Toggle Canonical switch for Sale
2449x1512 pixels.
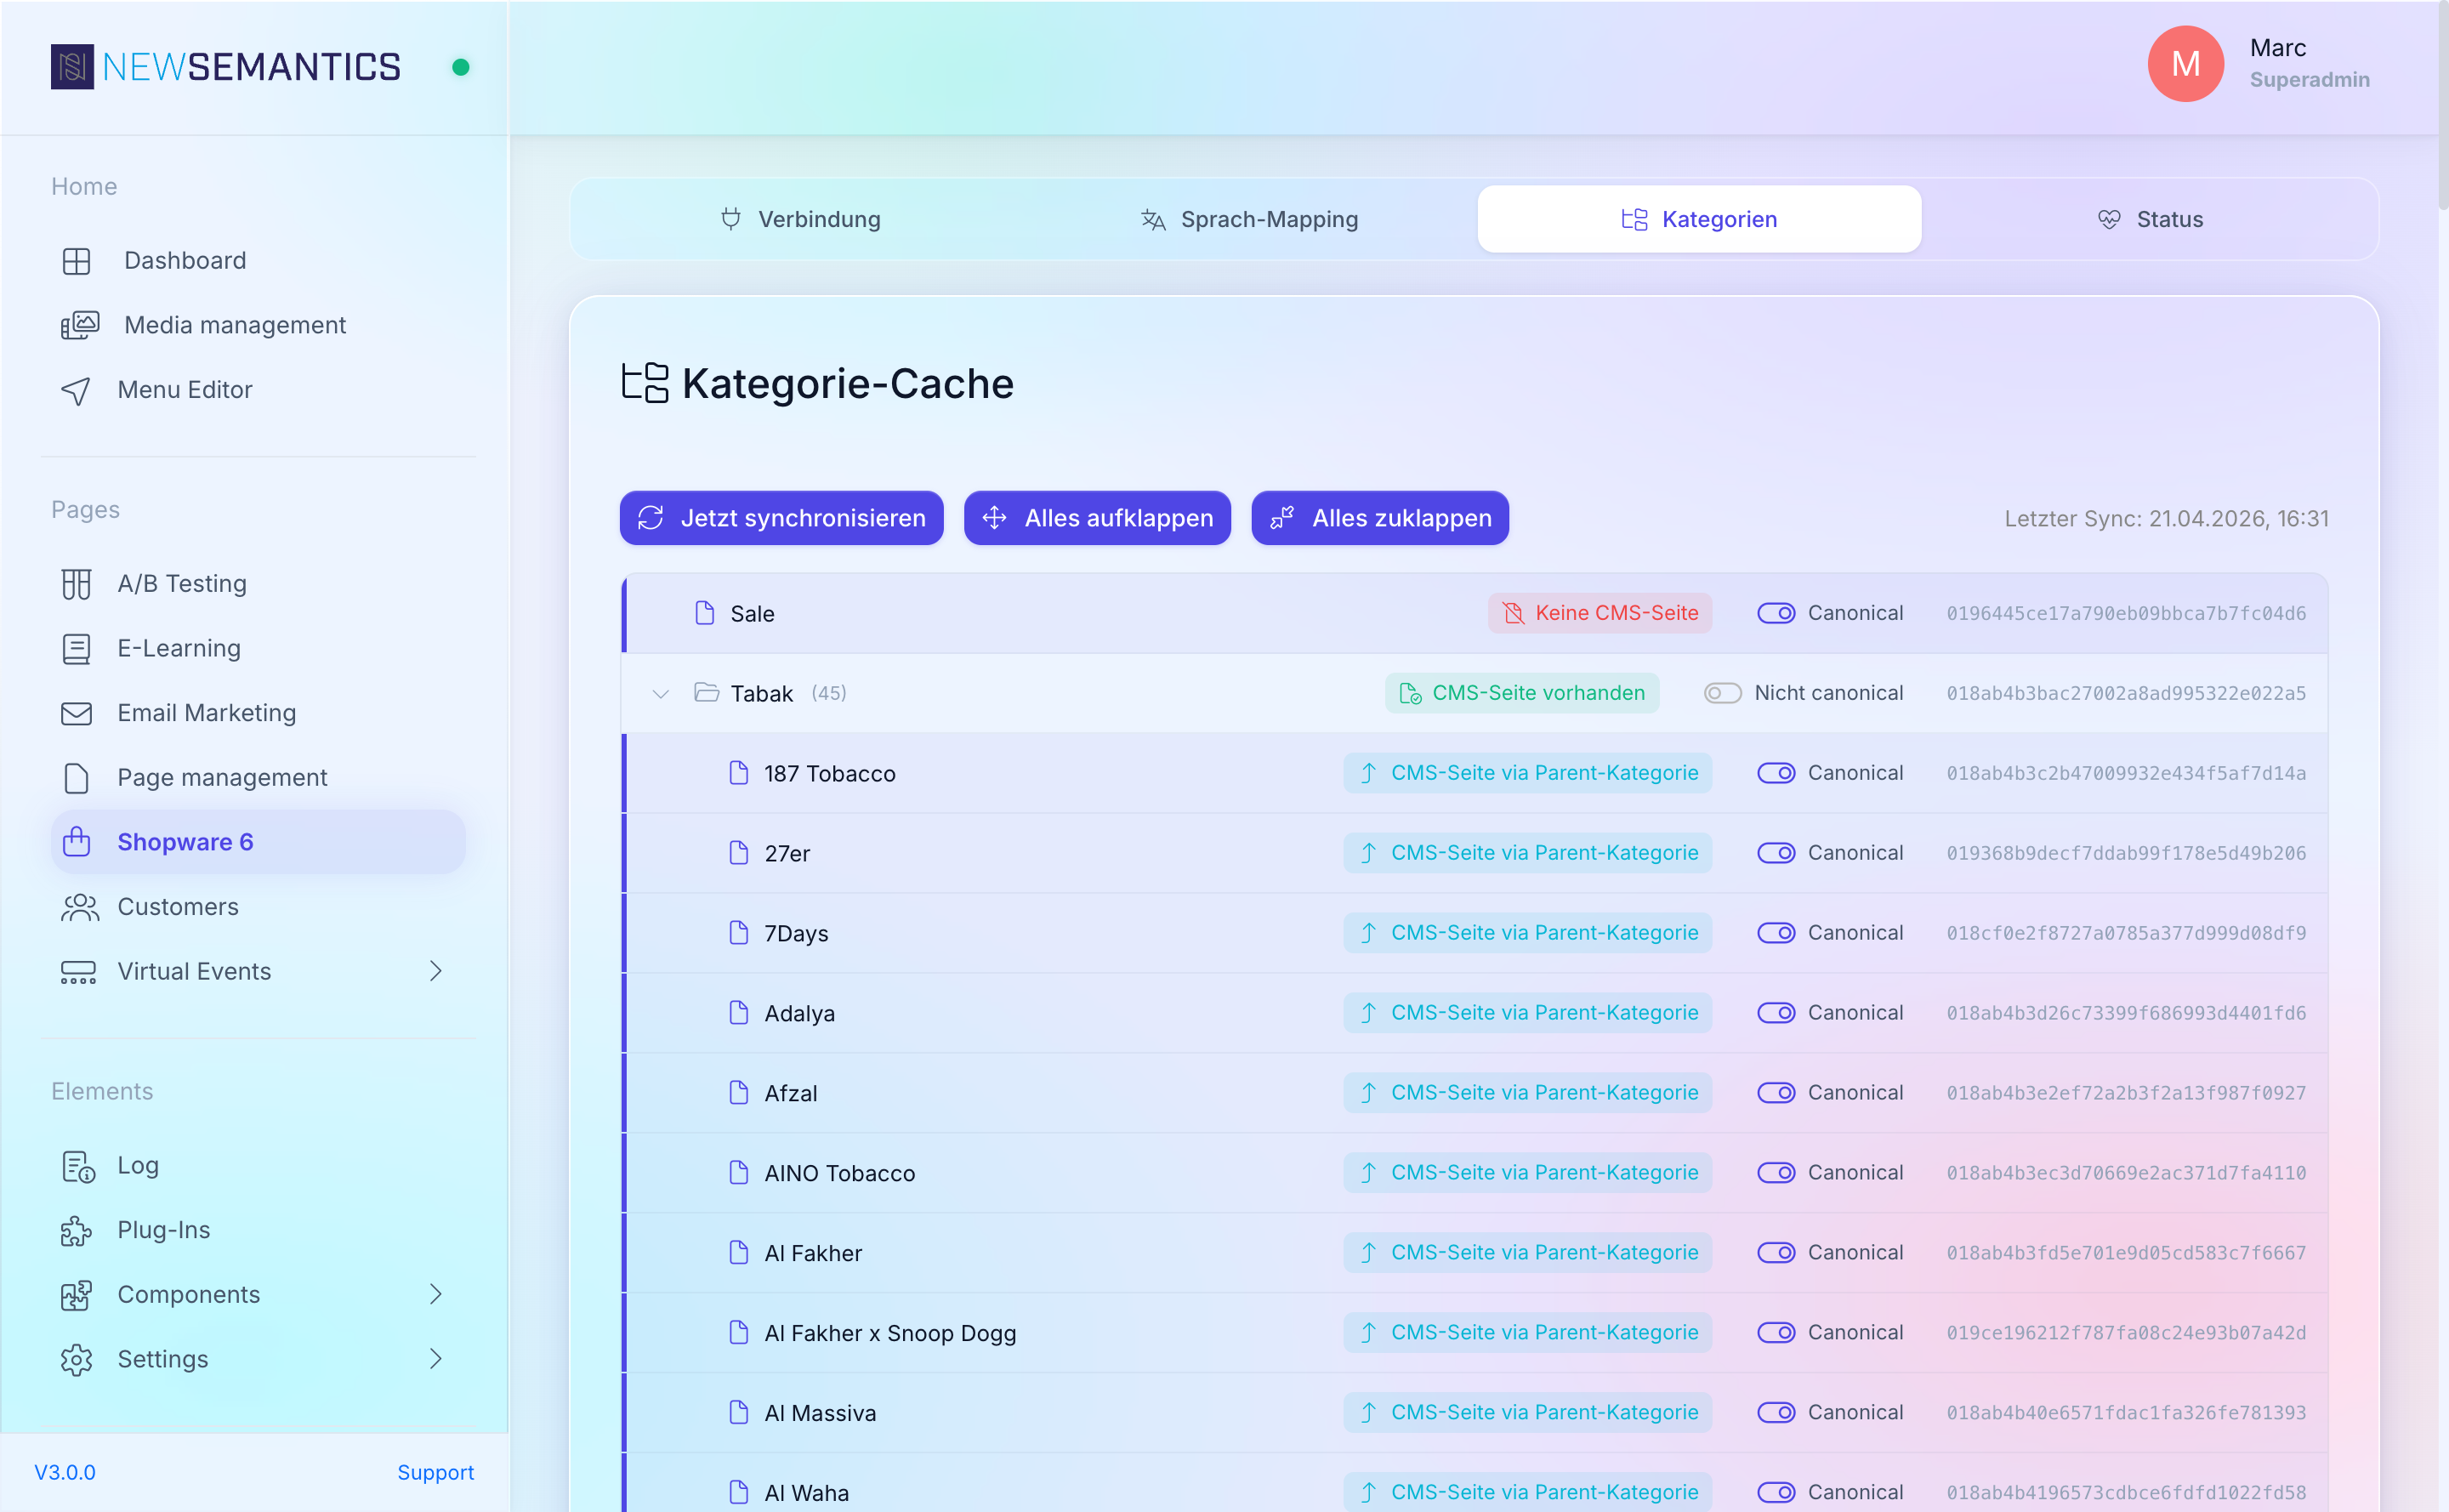(x=1776, y=613)
